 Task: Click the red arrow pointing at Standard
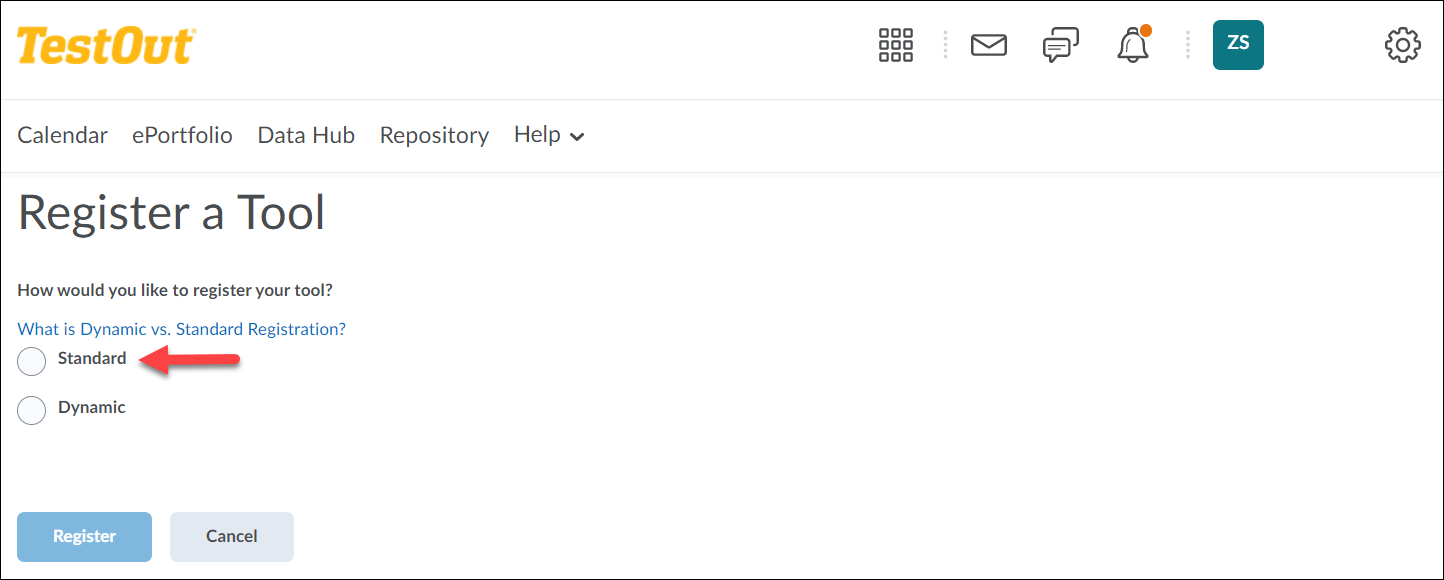[195, 360]
